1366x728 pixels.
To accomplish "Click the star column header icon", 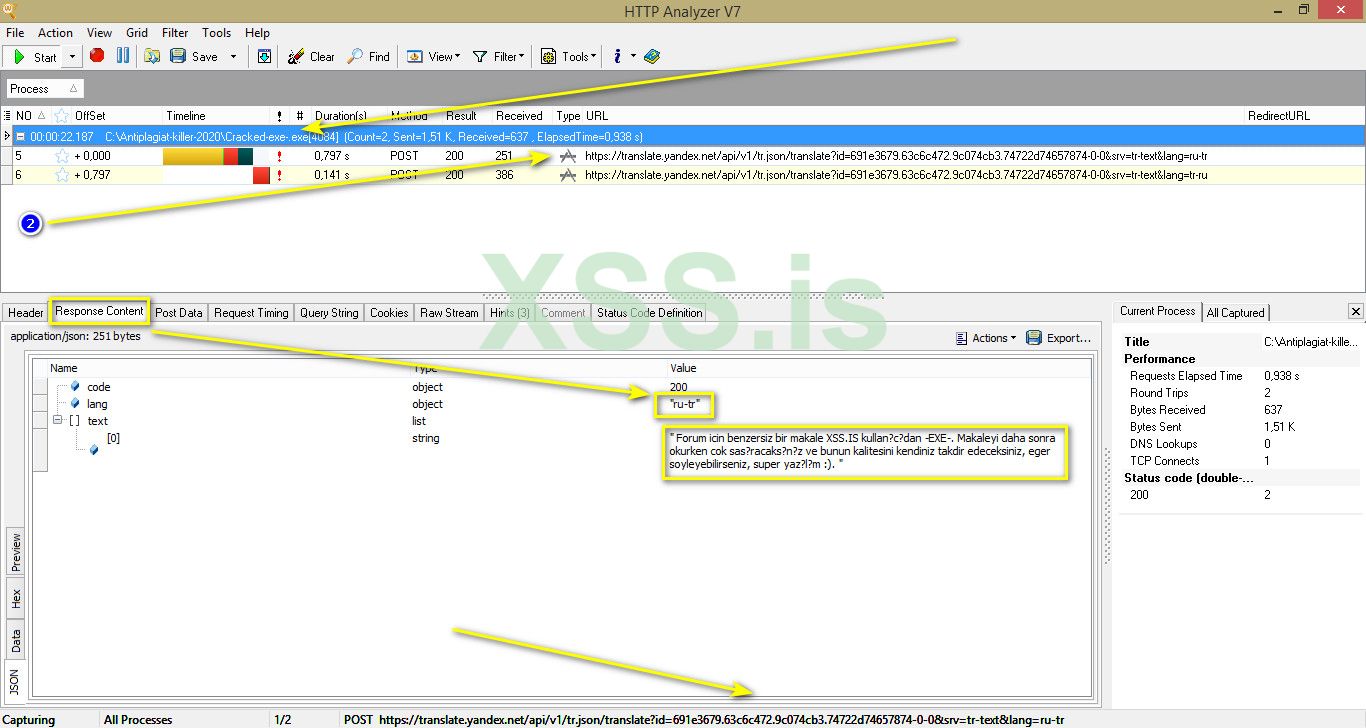I will point(62,116).
